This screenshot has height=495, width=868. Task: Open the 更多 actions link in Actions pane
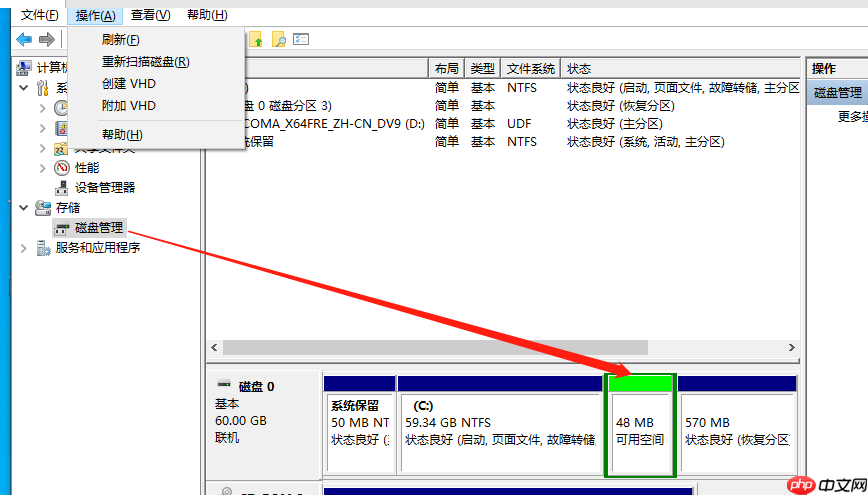pos(852,116)
